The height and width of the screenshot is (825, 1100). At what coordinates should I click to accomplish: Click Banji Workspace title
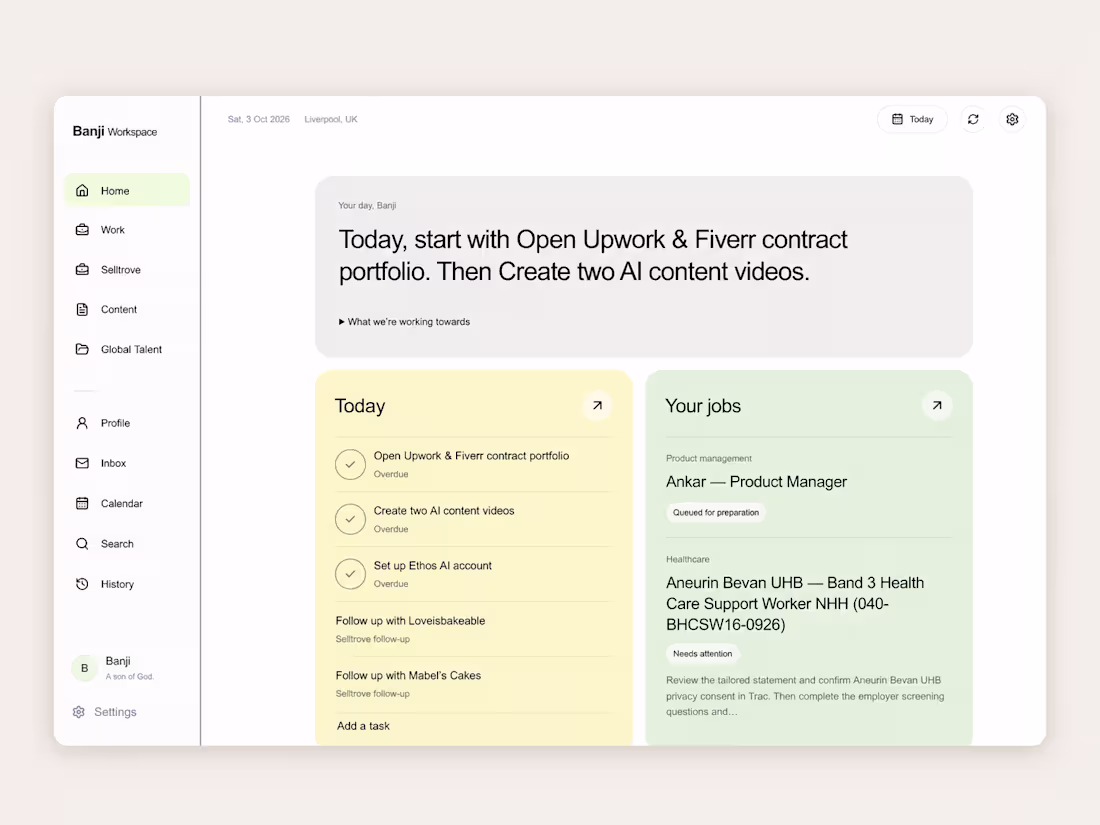114,131
